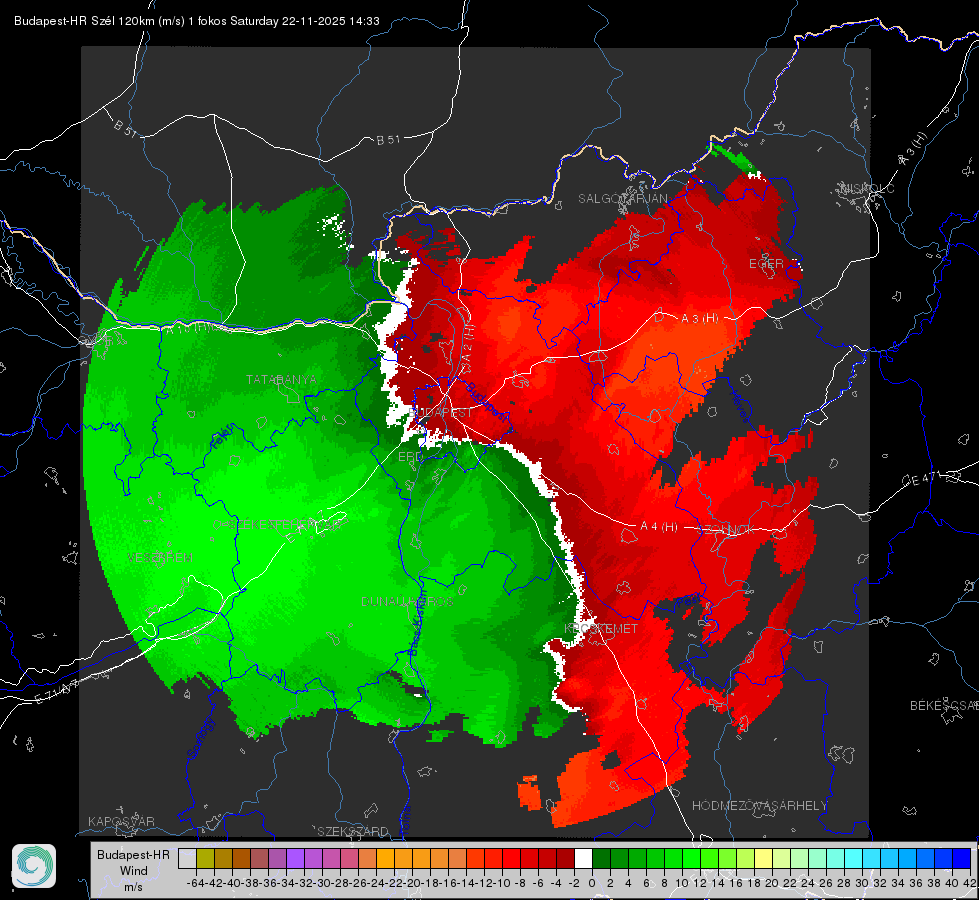979x900 pixels.
Task: Pick the yellow swatch beside legend value 18
Action: click(763, 858)
